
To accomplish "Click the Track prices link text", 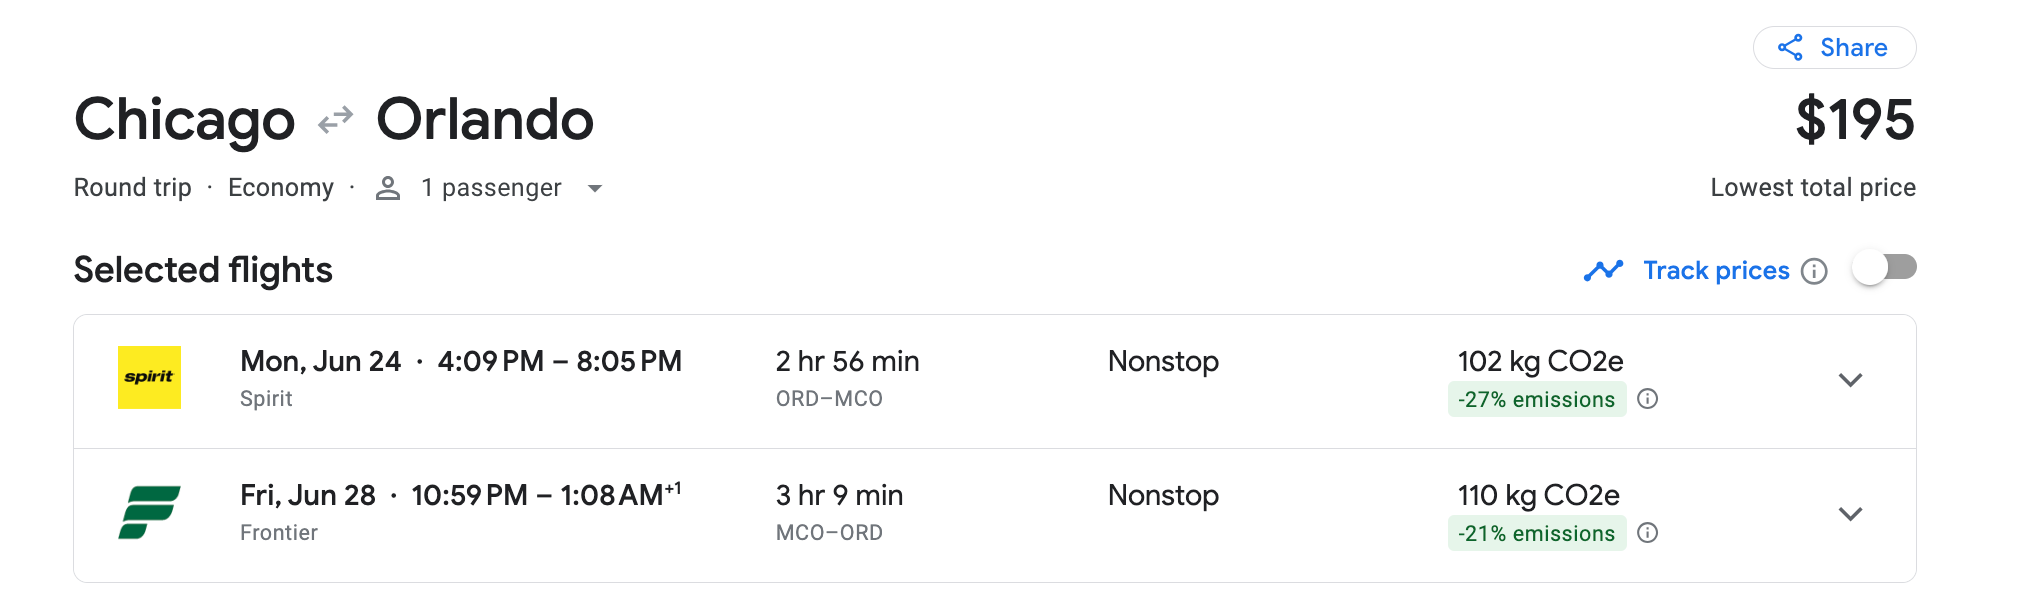I will point(1716,271).
